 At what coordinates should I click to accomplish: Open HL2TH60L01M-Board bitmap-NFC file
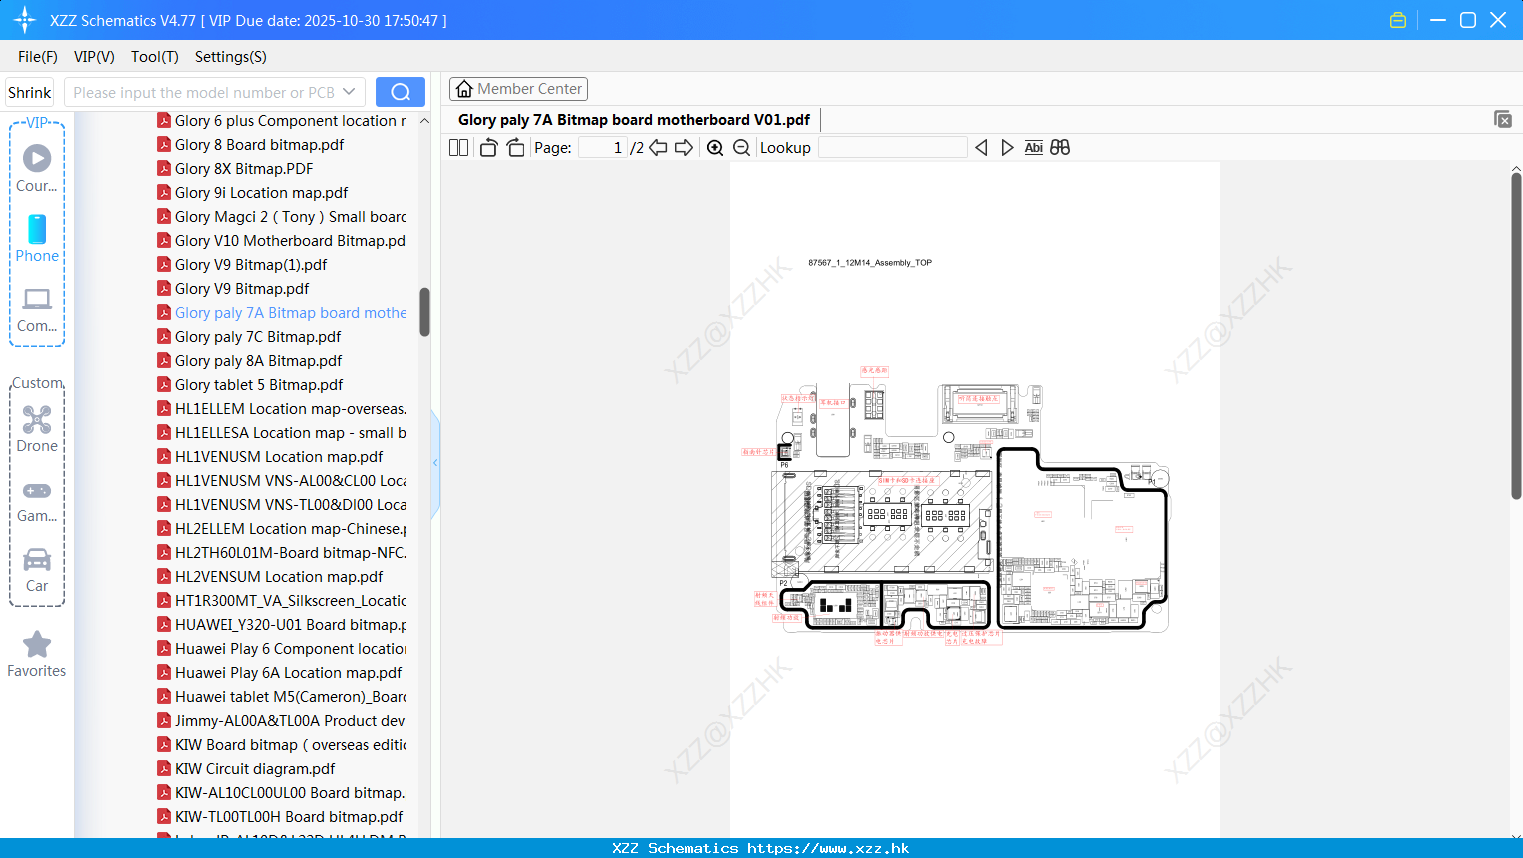pyautogui.click(x=290, y=552)
